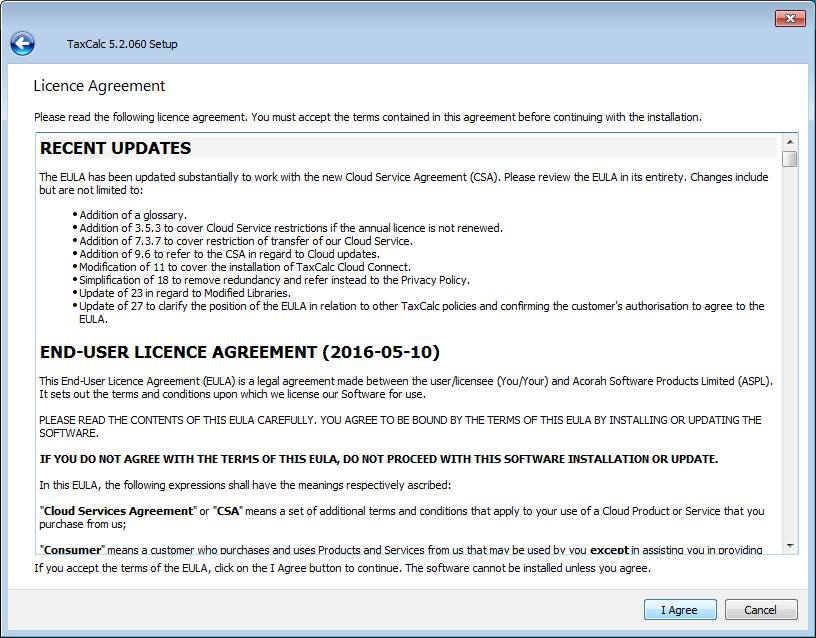Click the licence text scroll down arrow

[790, 546]
